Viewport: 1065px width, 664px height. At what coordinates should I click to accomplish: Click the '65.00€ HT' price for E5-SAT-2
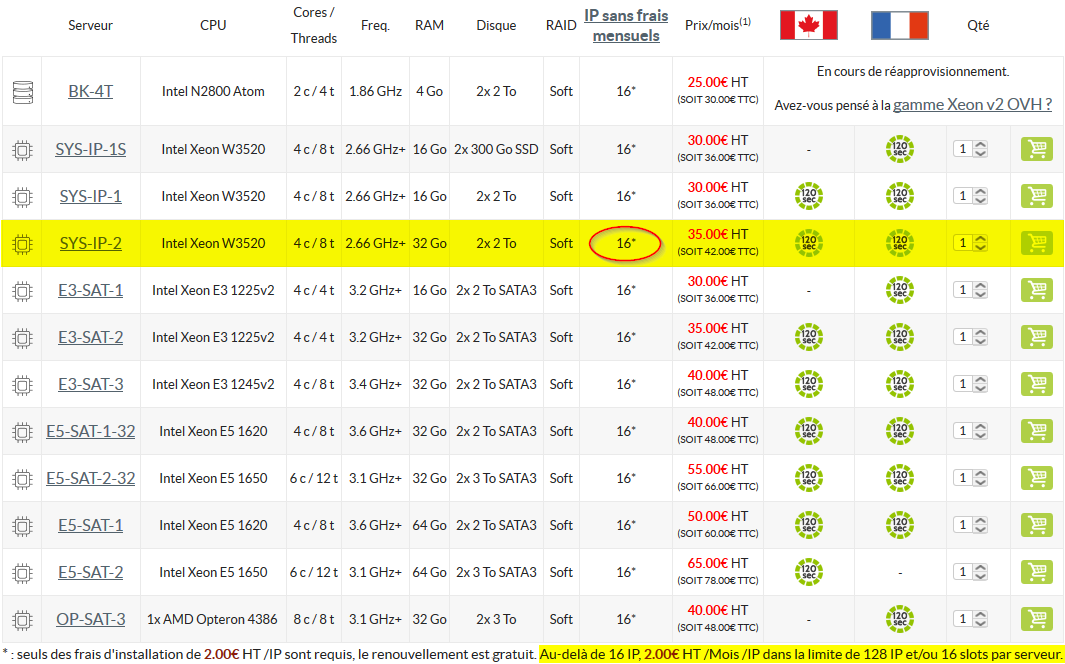coord(717,563)
